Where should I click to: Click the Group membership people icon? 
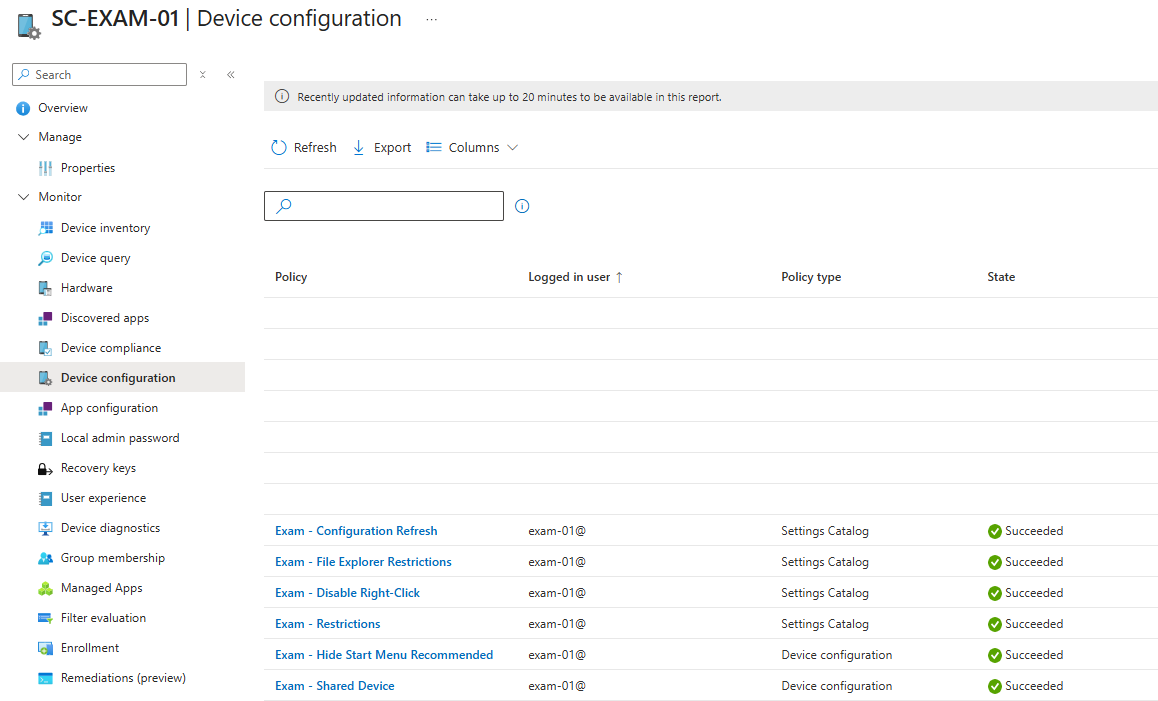click(45, 558)
